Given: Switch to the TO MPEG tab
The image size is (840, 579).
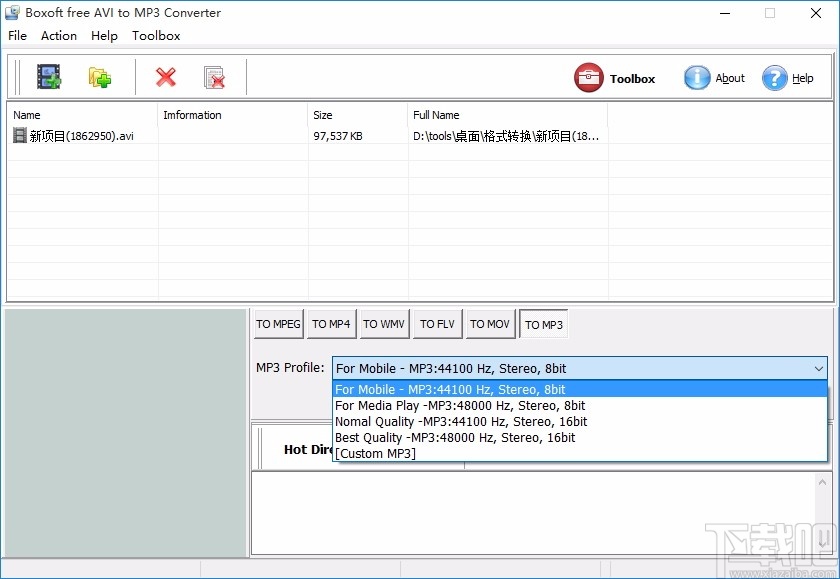Looking at the screenshot, I should [x=278, y=324].
